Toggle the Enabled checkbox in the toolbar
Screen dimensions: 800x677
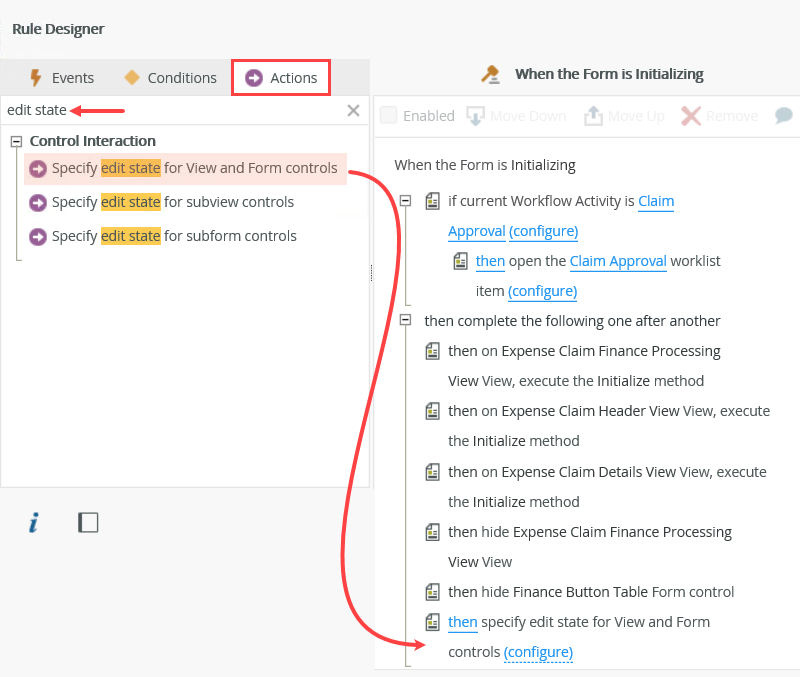click(x=389, y=116)
